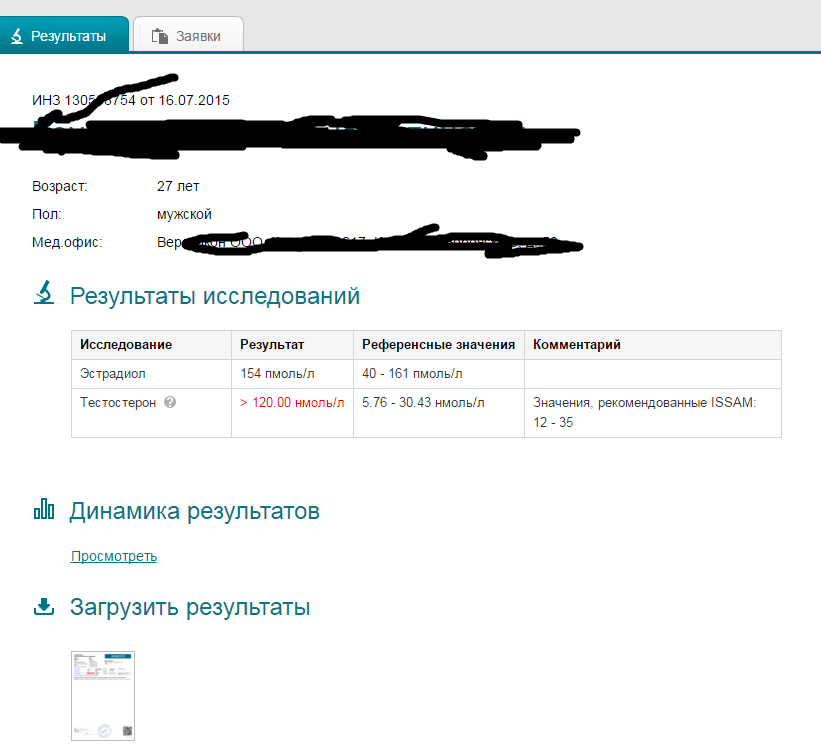Click the ISSAM recommended values comment
The height and width of the screenshot is (747, 821).
[644, 412]
